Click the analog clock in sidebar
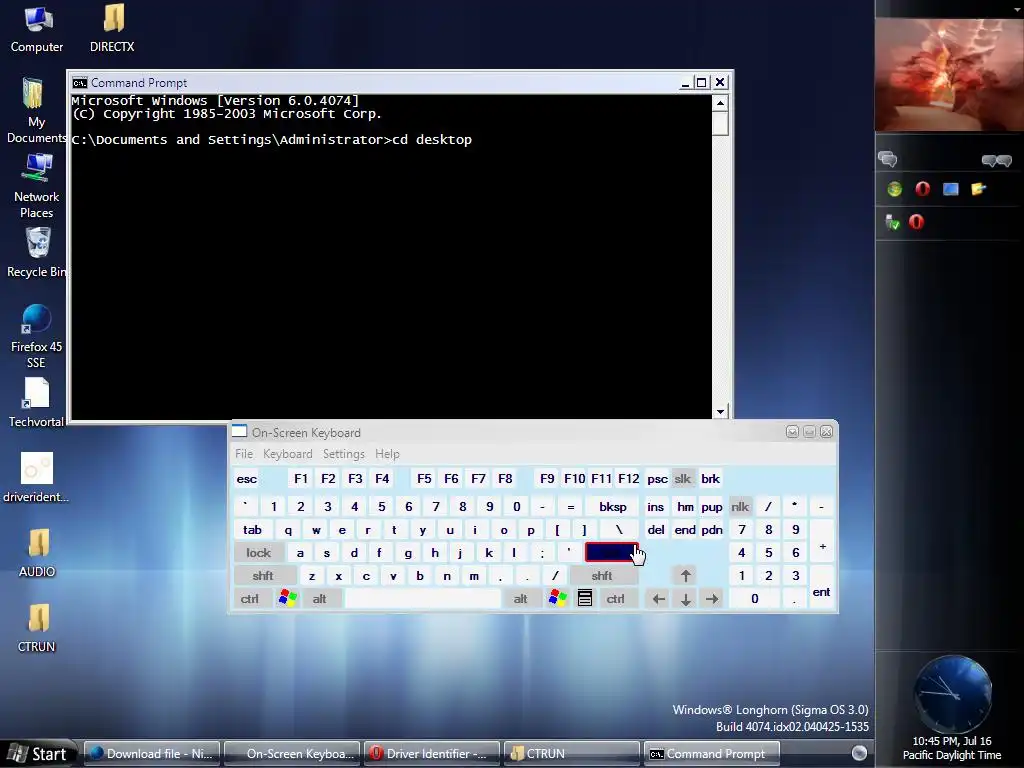This screenshot has width=1024, height=768. (x=952, y=694)
